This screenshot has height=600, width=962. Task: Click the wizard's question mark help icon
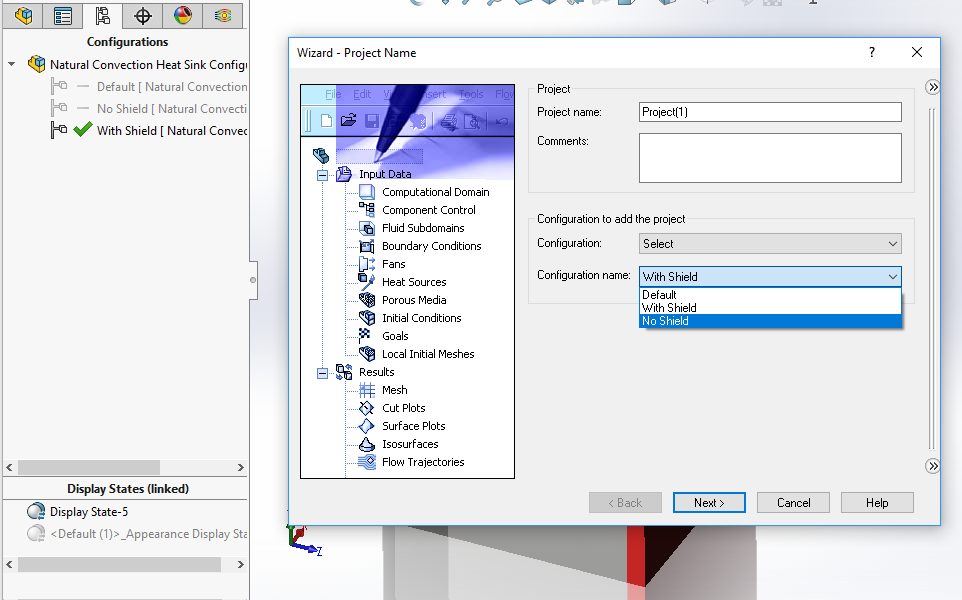tap(871, 52)
